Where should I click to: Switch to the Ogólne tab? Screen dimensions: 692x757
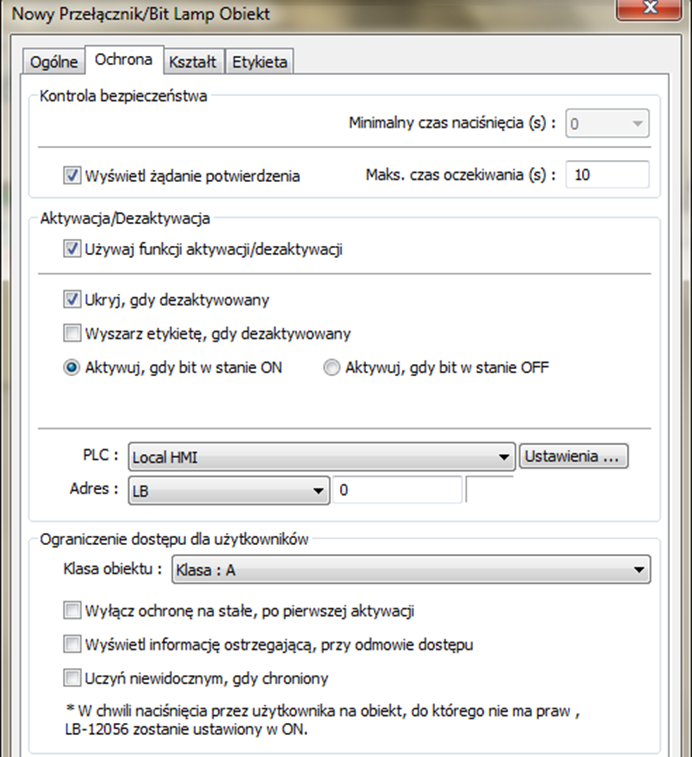point(54,62)
